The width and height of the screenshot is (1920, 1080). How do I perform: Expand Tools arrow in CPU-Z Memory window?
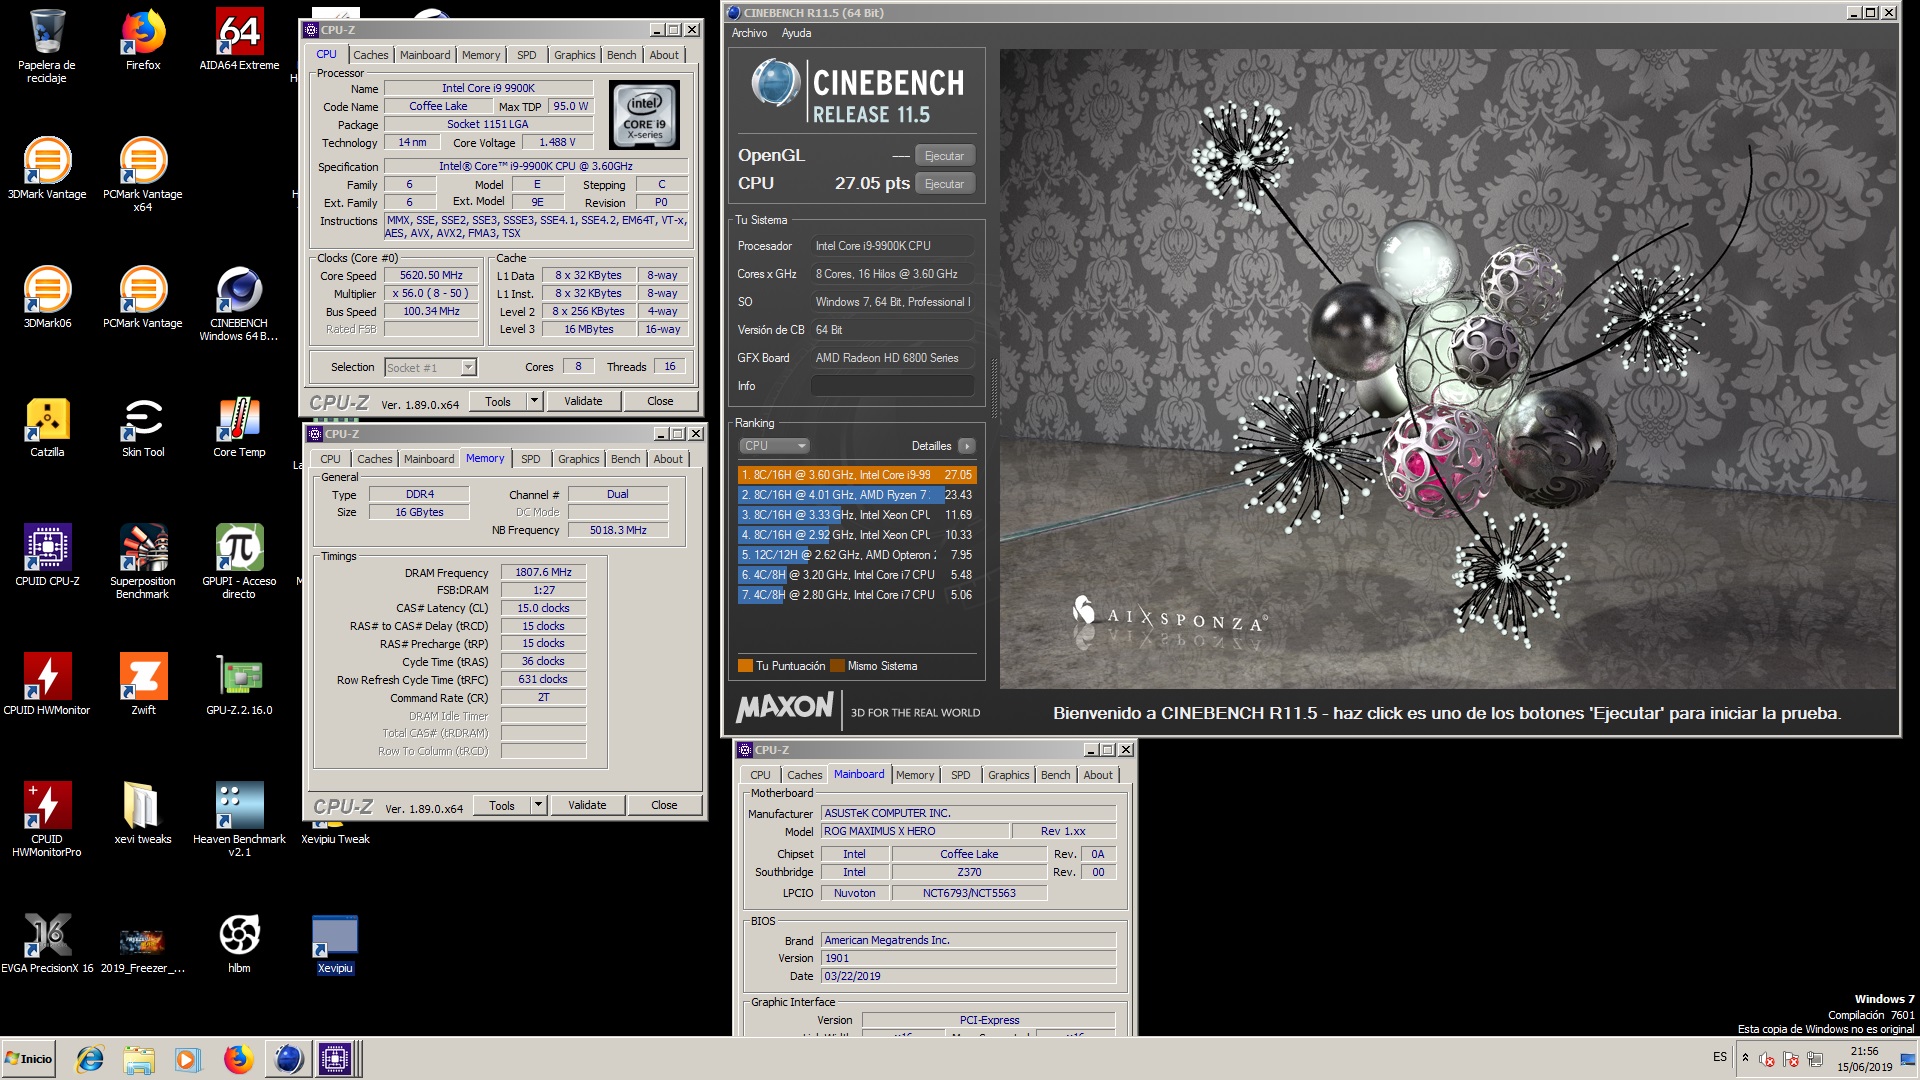tap(538, 805)
